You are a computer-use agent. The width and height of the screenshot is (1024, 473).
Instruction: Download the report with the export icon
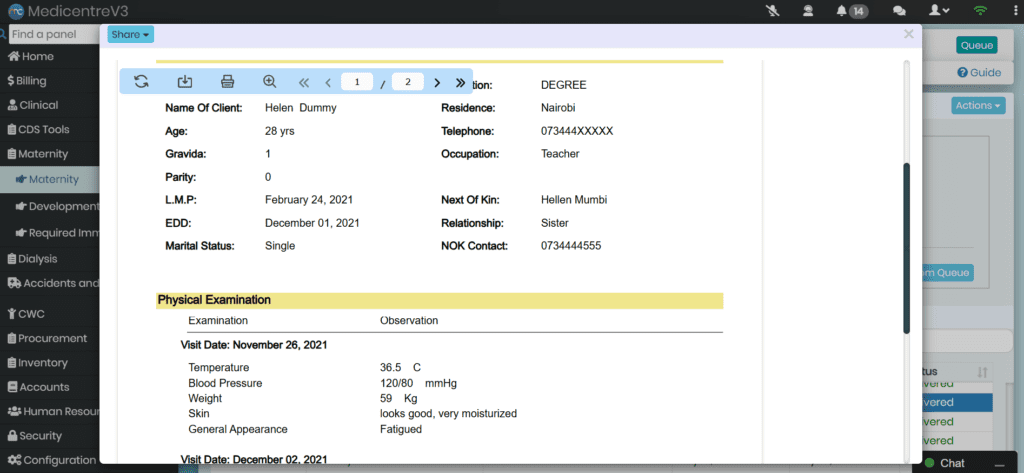click(x=185, y=82)
